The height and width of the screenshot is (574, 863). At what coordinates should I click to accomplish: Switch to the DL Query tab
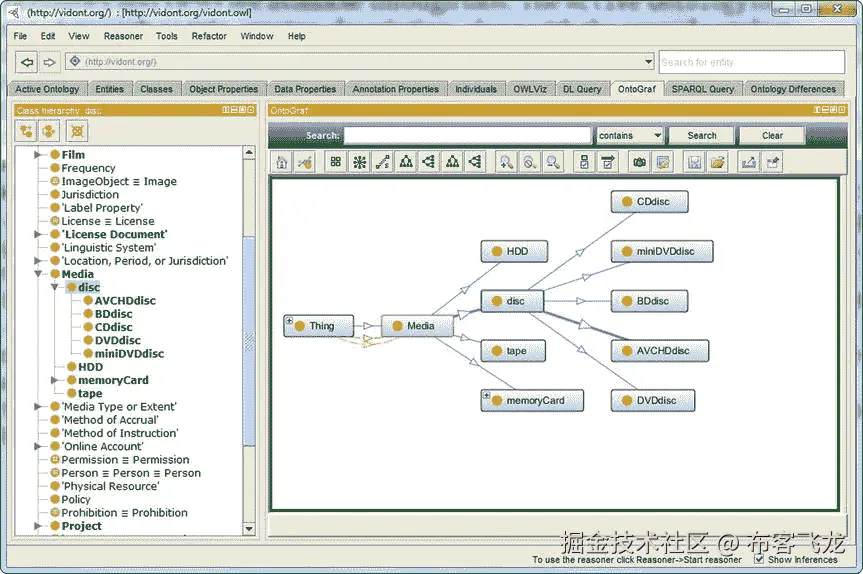(582, 89)
